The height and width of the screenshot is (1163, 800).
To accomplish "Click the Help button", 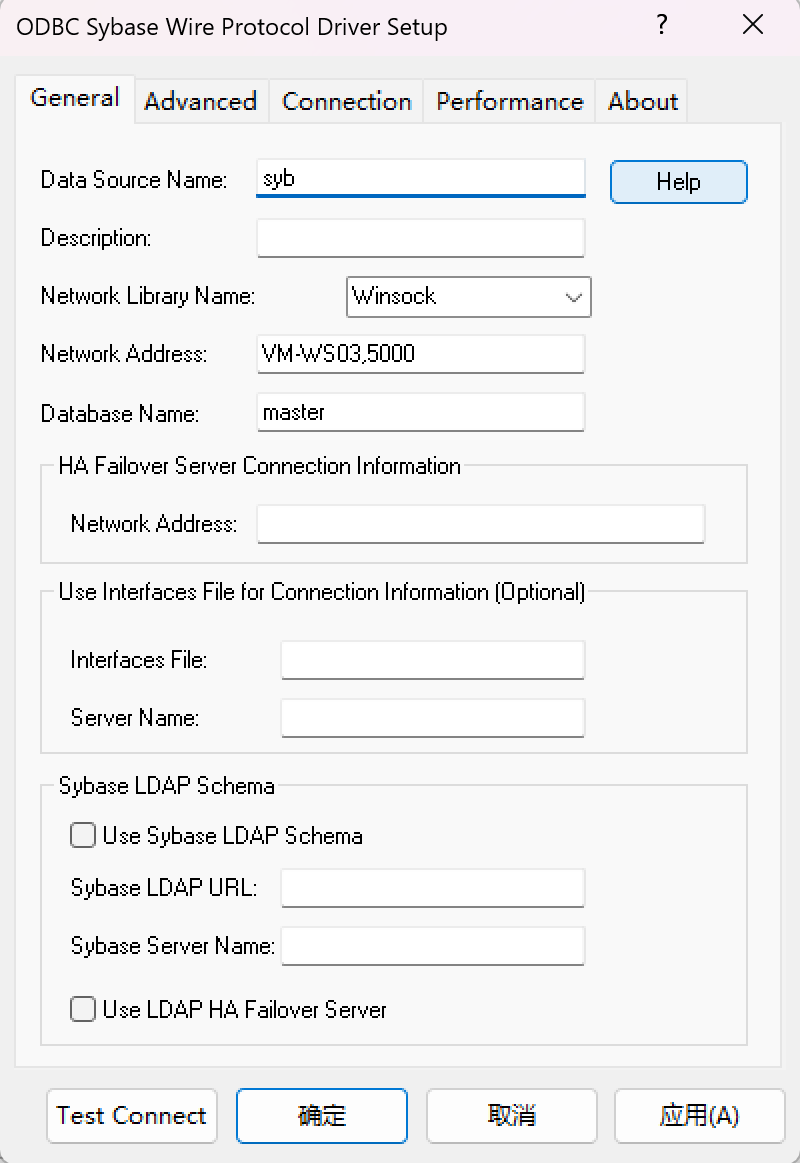I will coord(678,182).
